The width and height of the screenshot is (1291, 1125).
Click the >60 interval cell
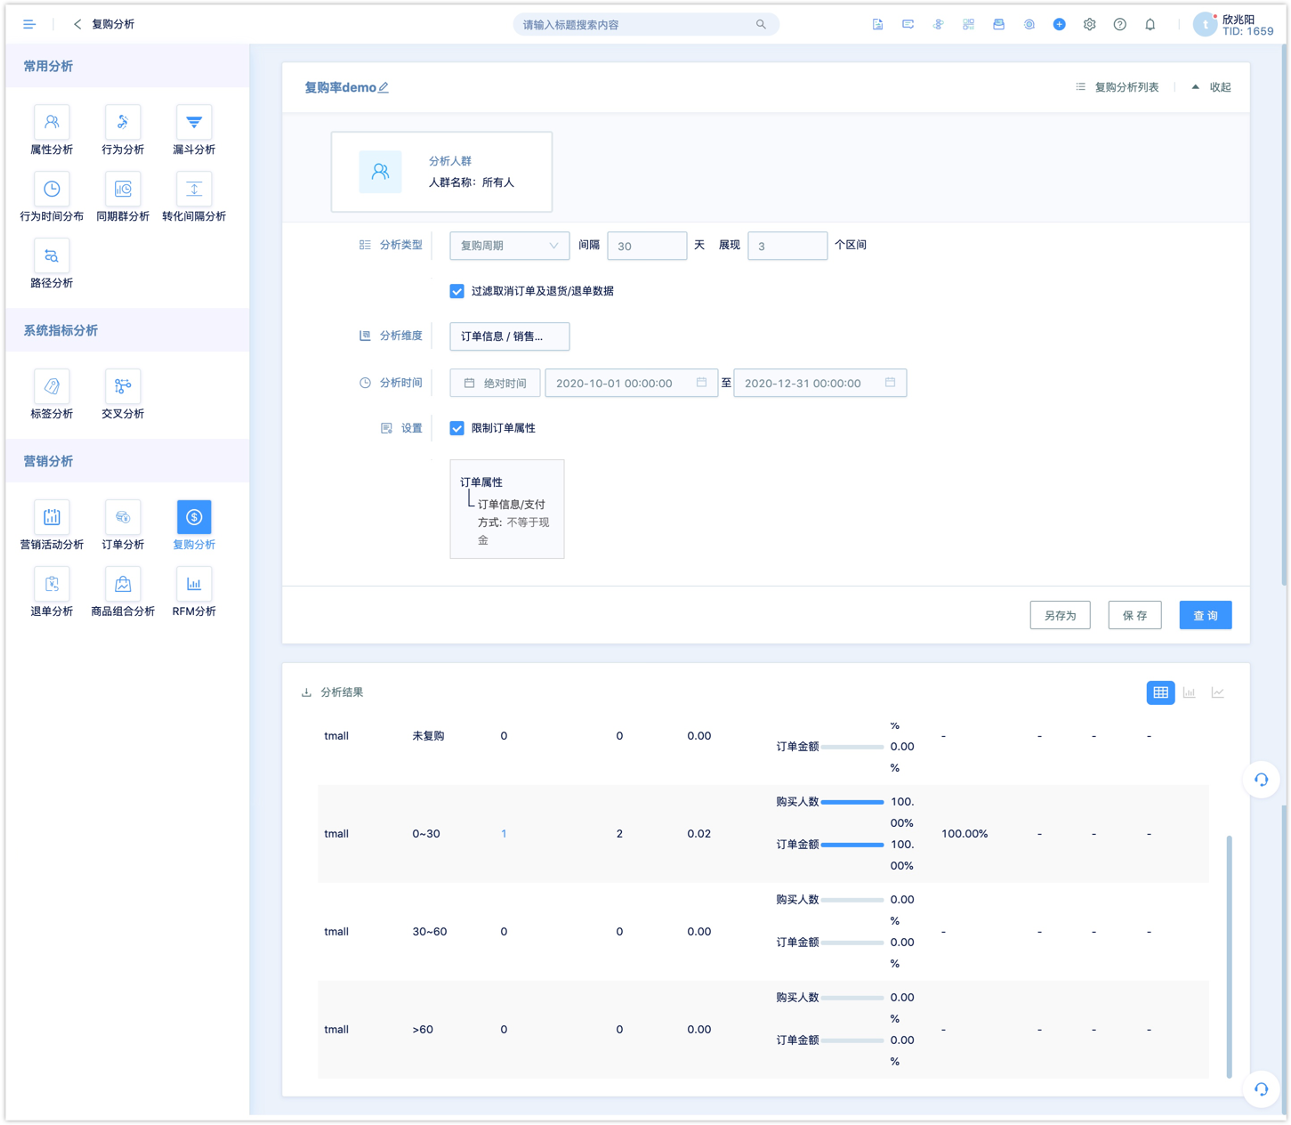423,1030
